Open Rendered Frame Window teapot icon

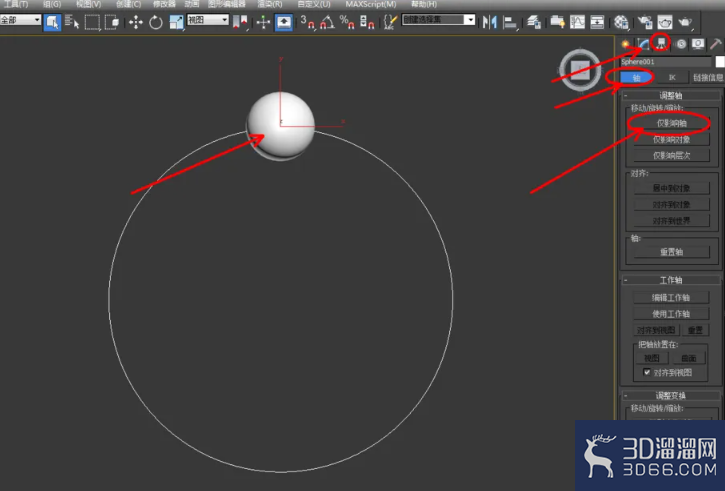click(x=664, y=22)
